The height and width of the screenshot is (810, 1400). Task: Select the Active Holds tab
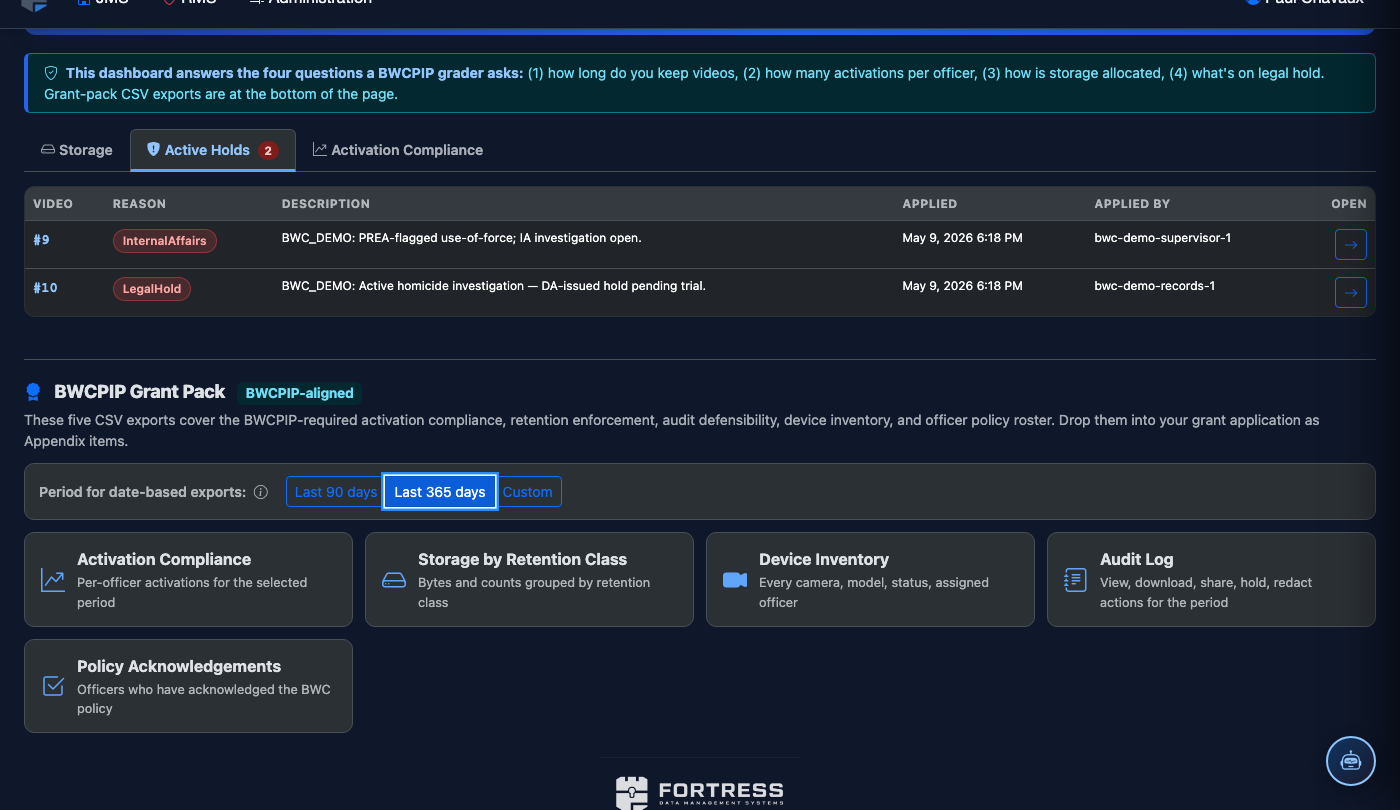click(x=212, y=150)
